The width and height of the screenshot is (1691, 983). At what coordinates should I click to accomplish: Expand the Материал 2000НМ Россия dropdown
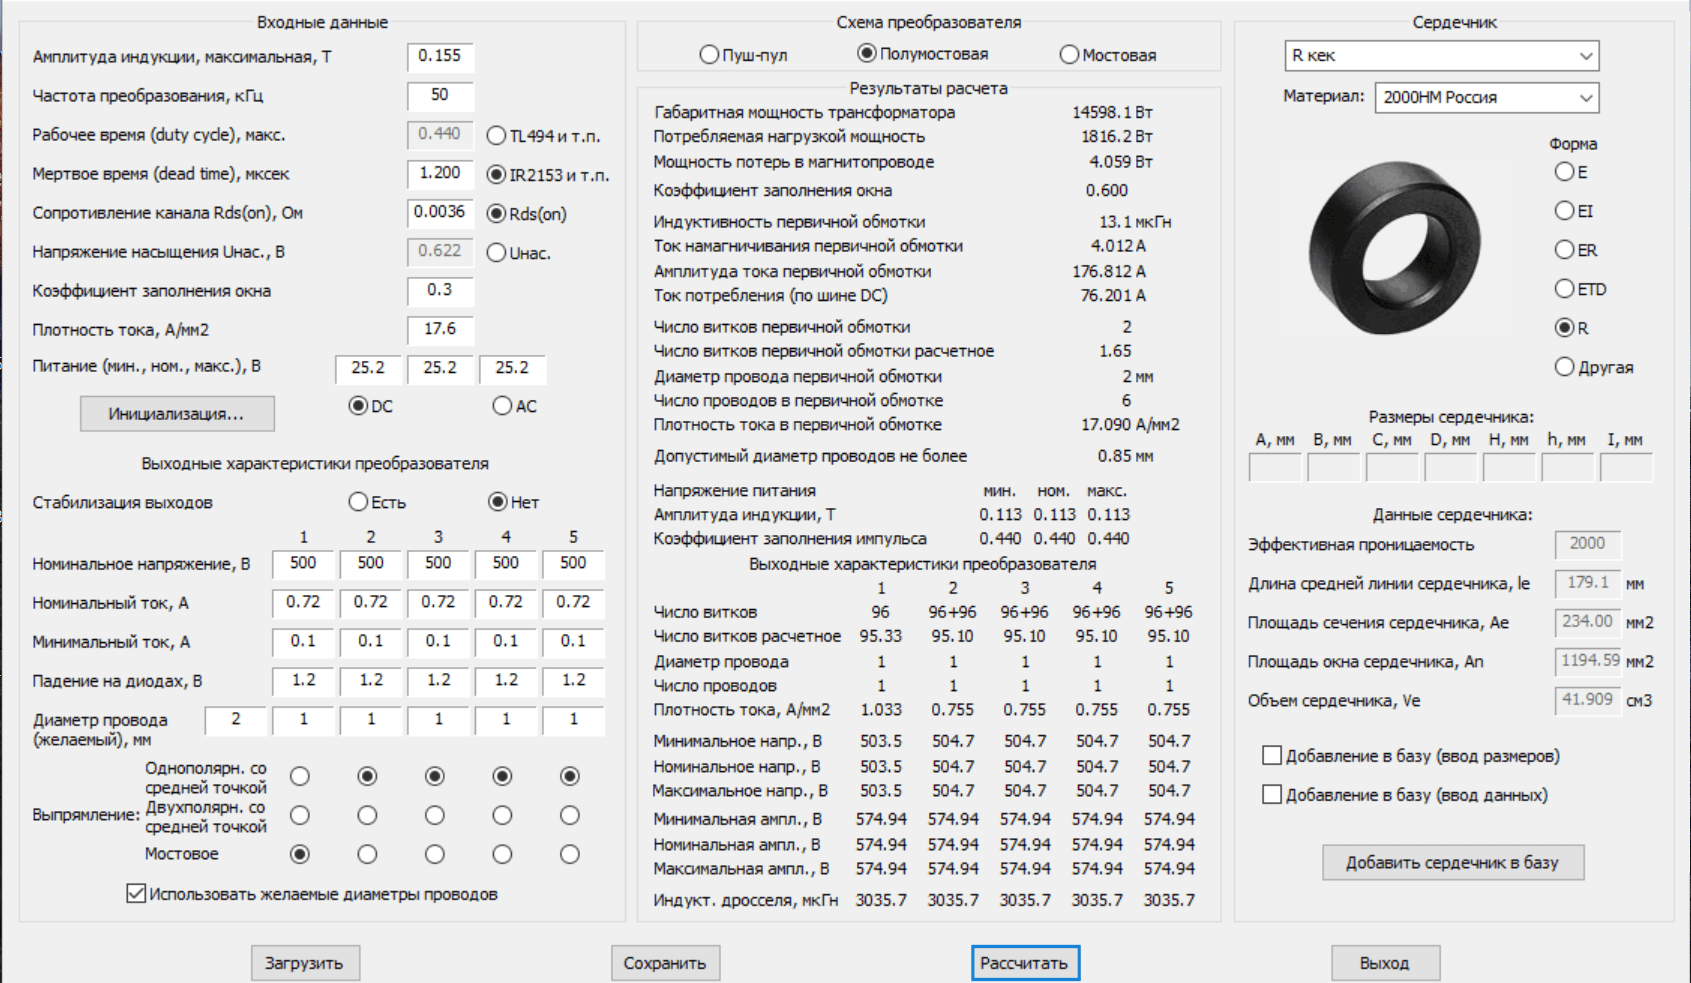point(1486,97)
